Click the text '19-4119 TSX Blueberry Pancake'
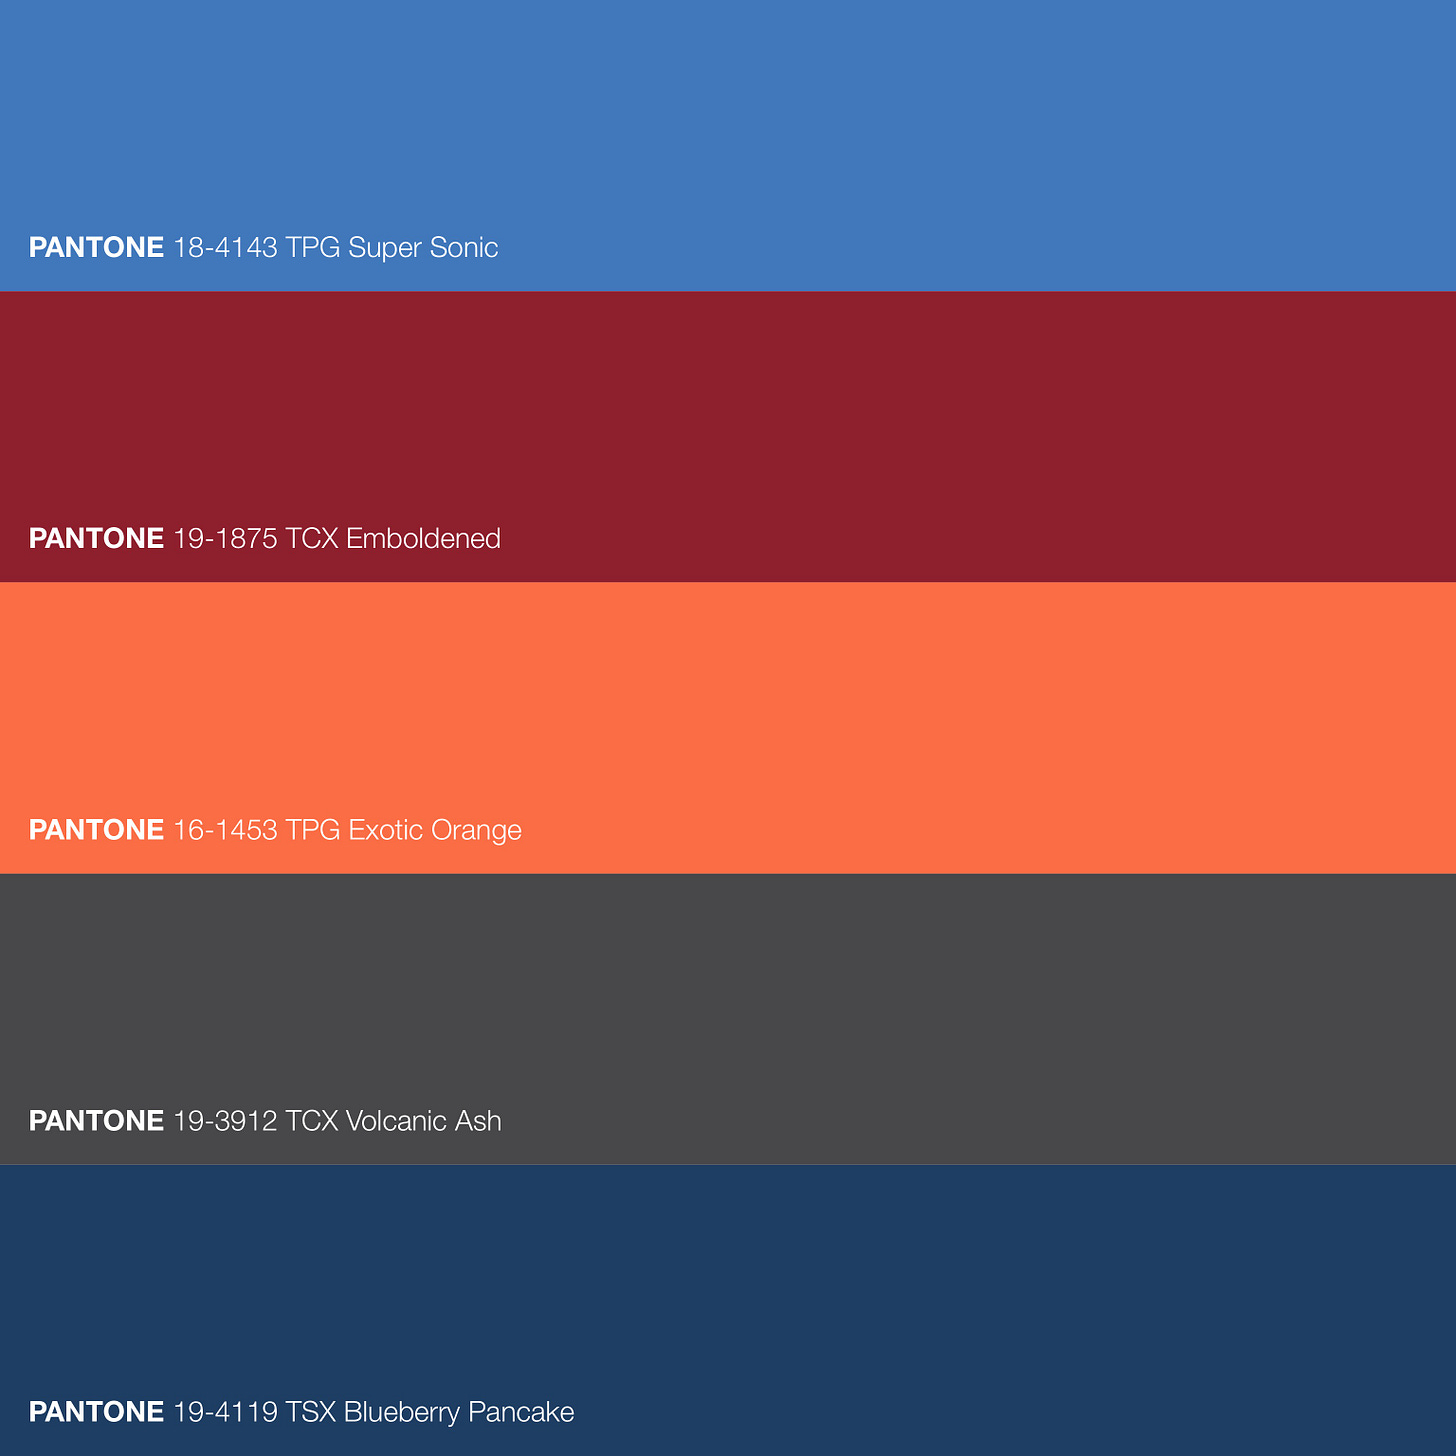 pyautogui.click(x=374, y=1412)
